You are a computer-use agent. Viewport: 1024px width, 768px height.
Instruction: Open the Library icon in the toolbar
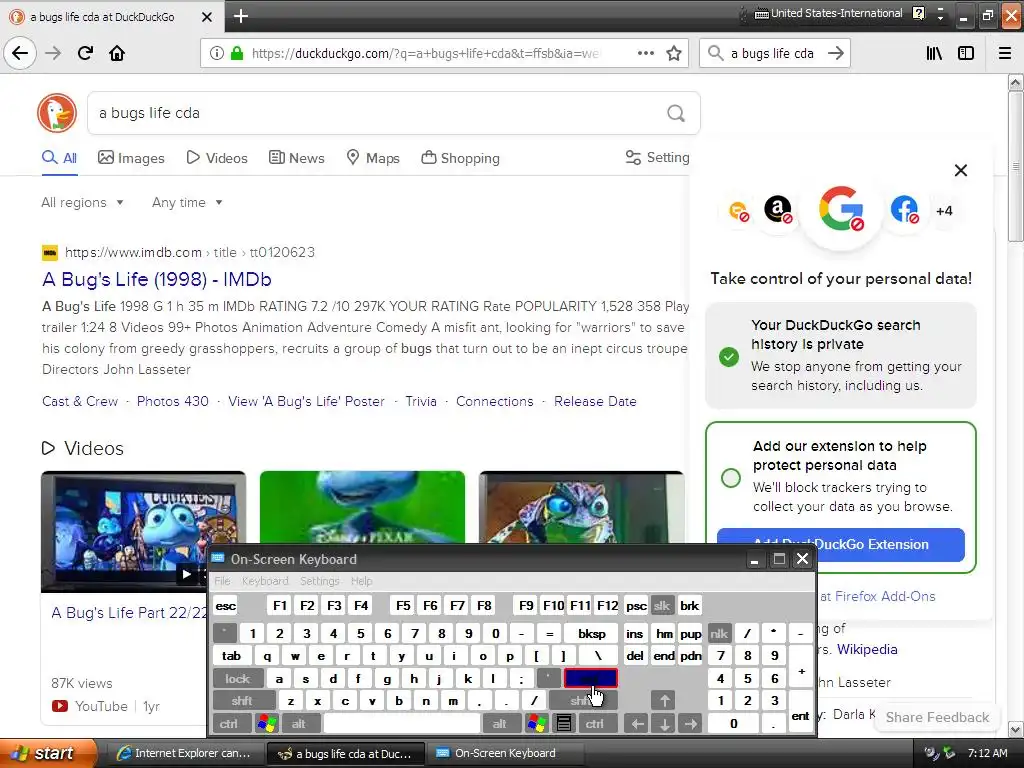click(x=934, y=53)
